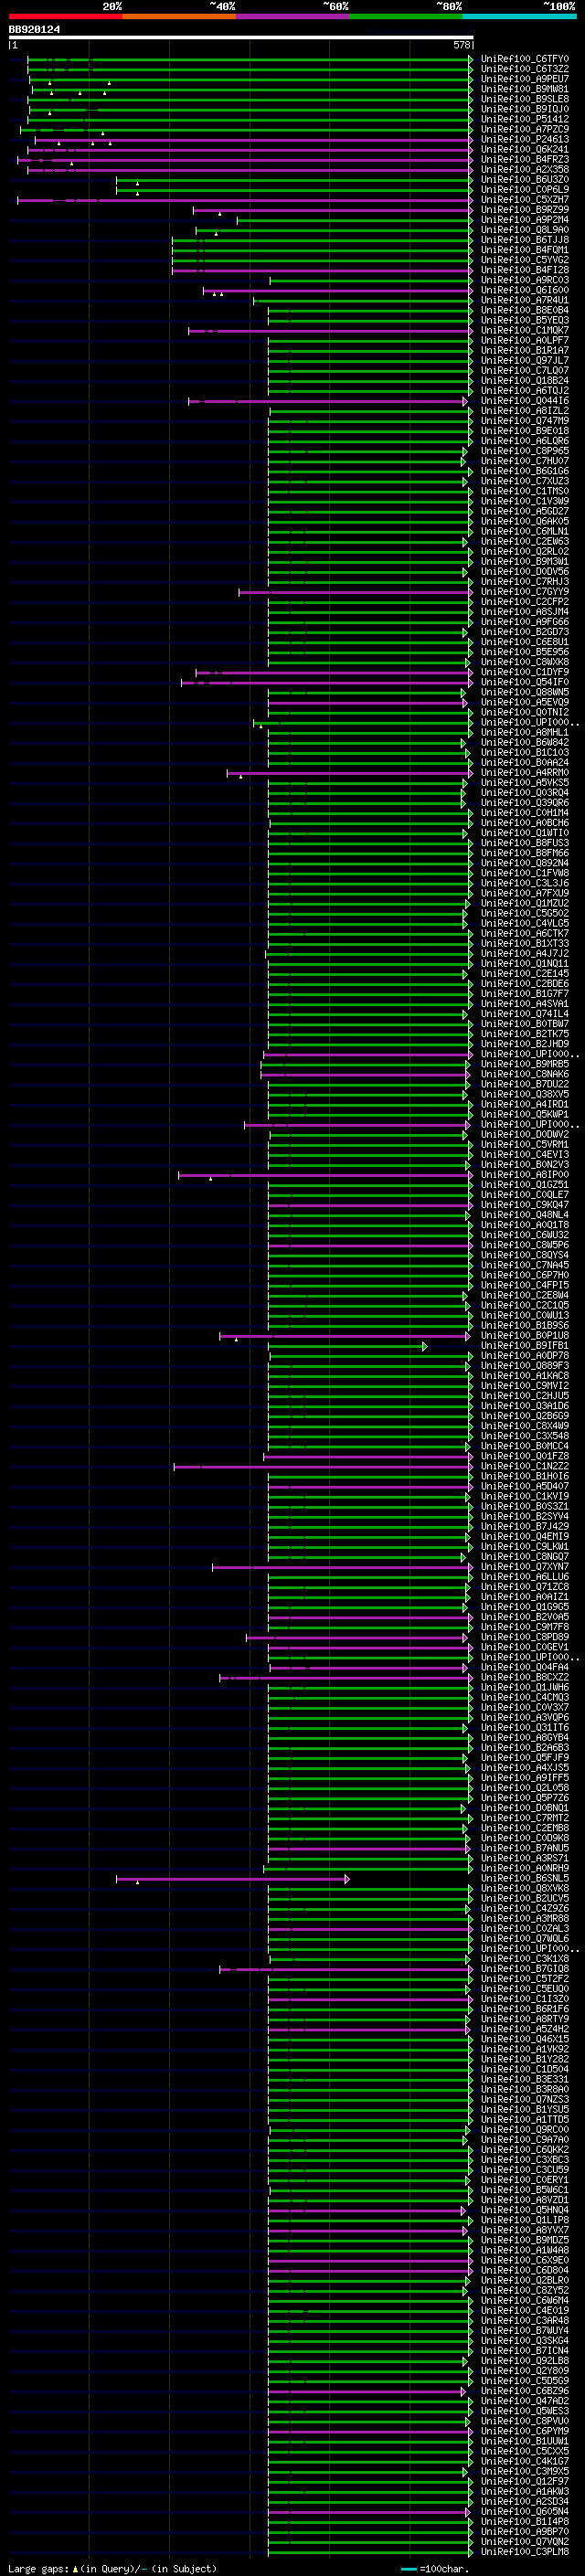The image size is (585, 2576).
Task: Select label UniRef100_Q8L9A0
Action: [x=524, y=230]
